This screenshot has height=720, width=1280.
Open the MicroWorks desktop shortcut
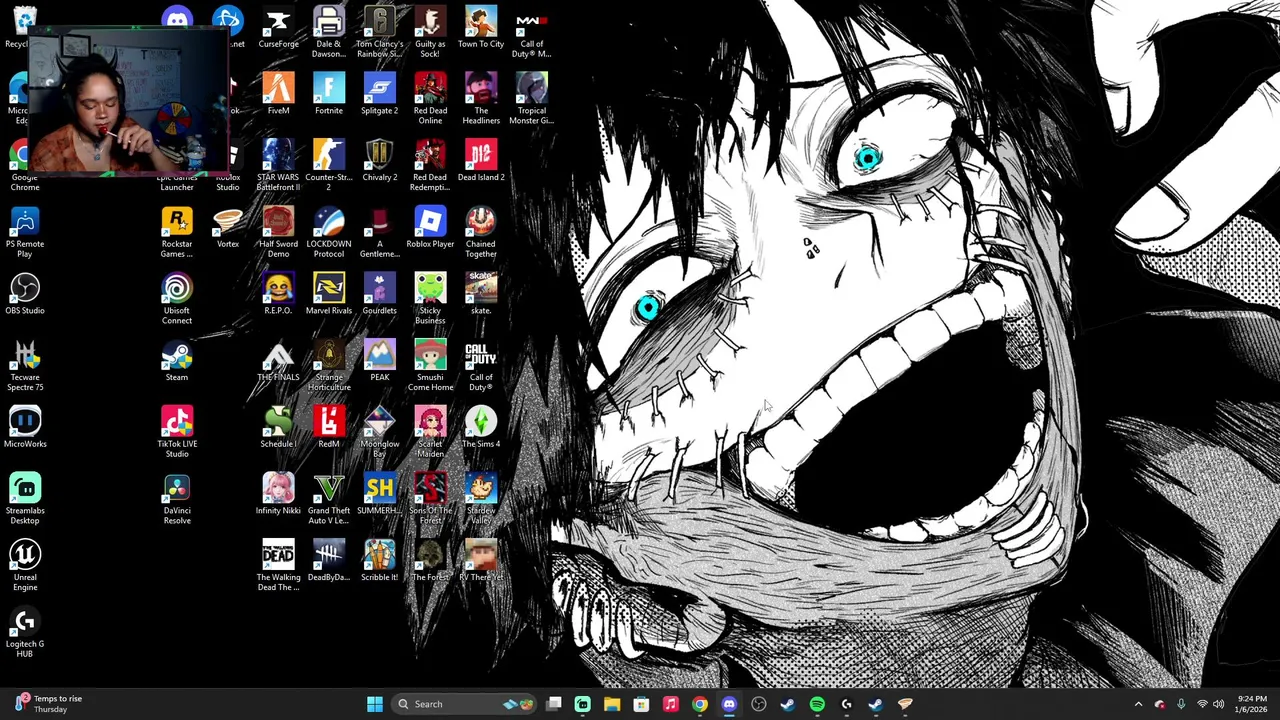25,428
